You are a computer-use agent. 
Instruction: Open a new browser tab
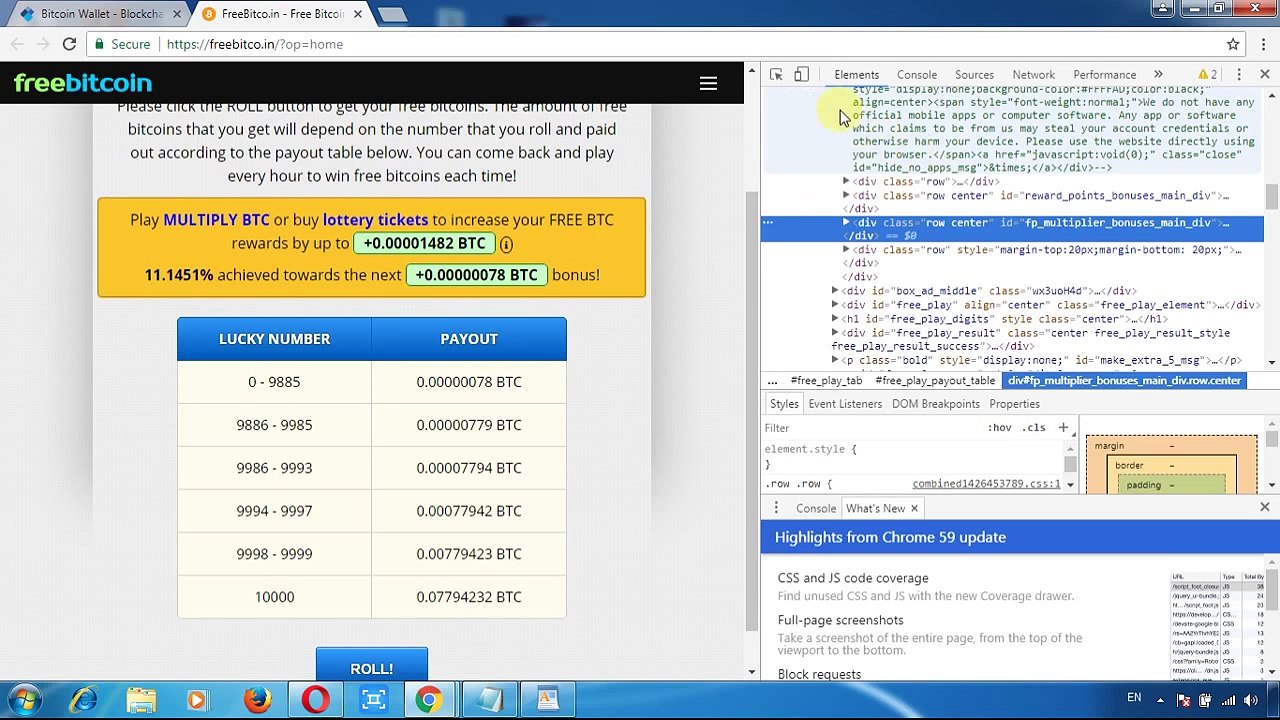coord(392,14)
